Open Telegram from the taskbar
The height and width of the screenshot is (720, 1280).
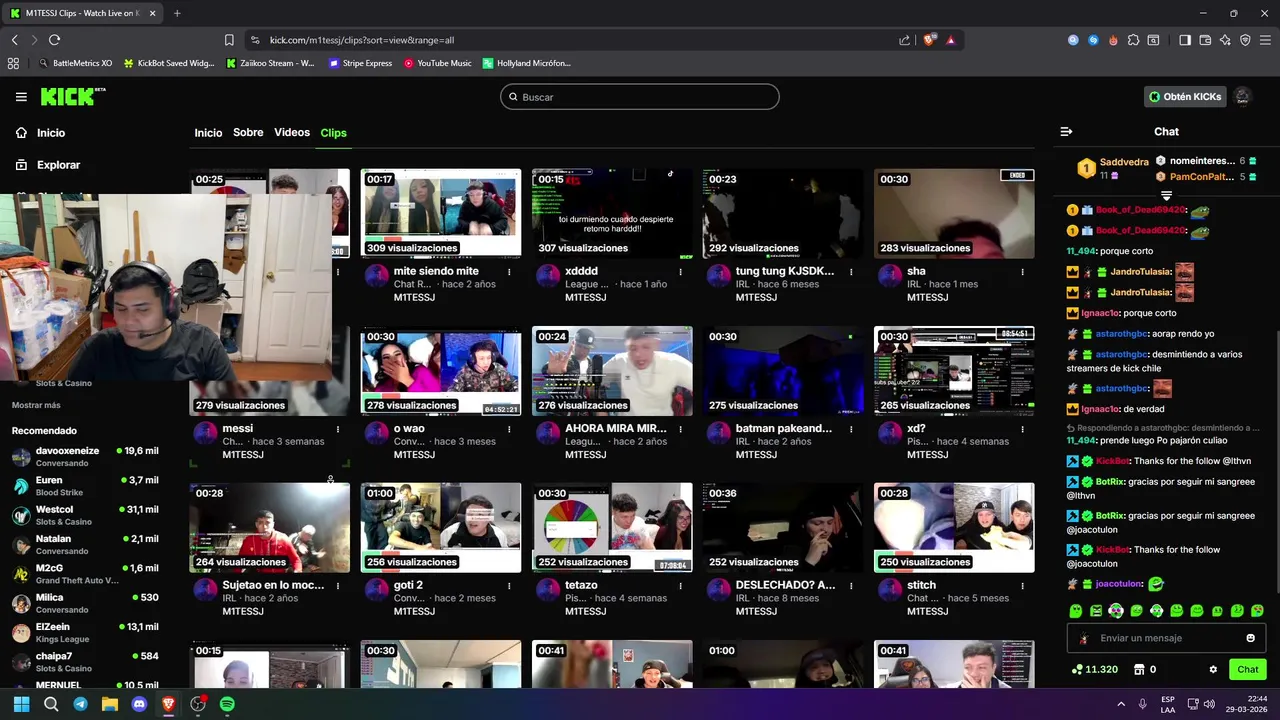tap(80, 704)
